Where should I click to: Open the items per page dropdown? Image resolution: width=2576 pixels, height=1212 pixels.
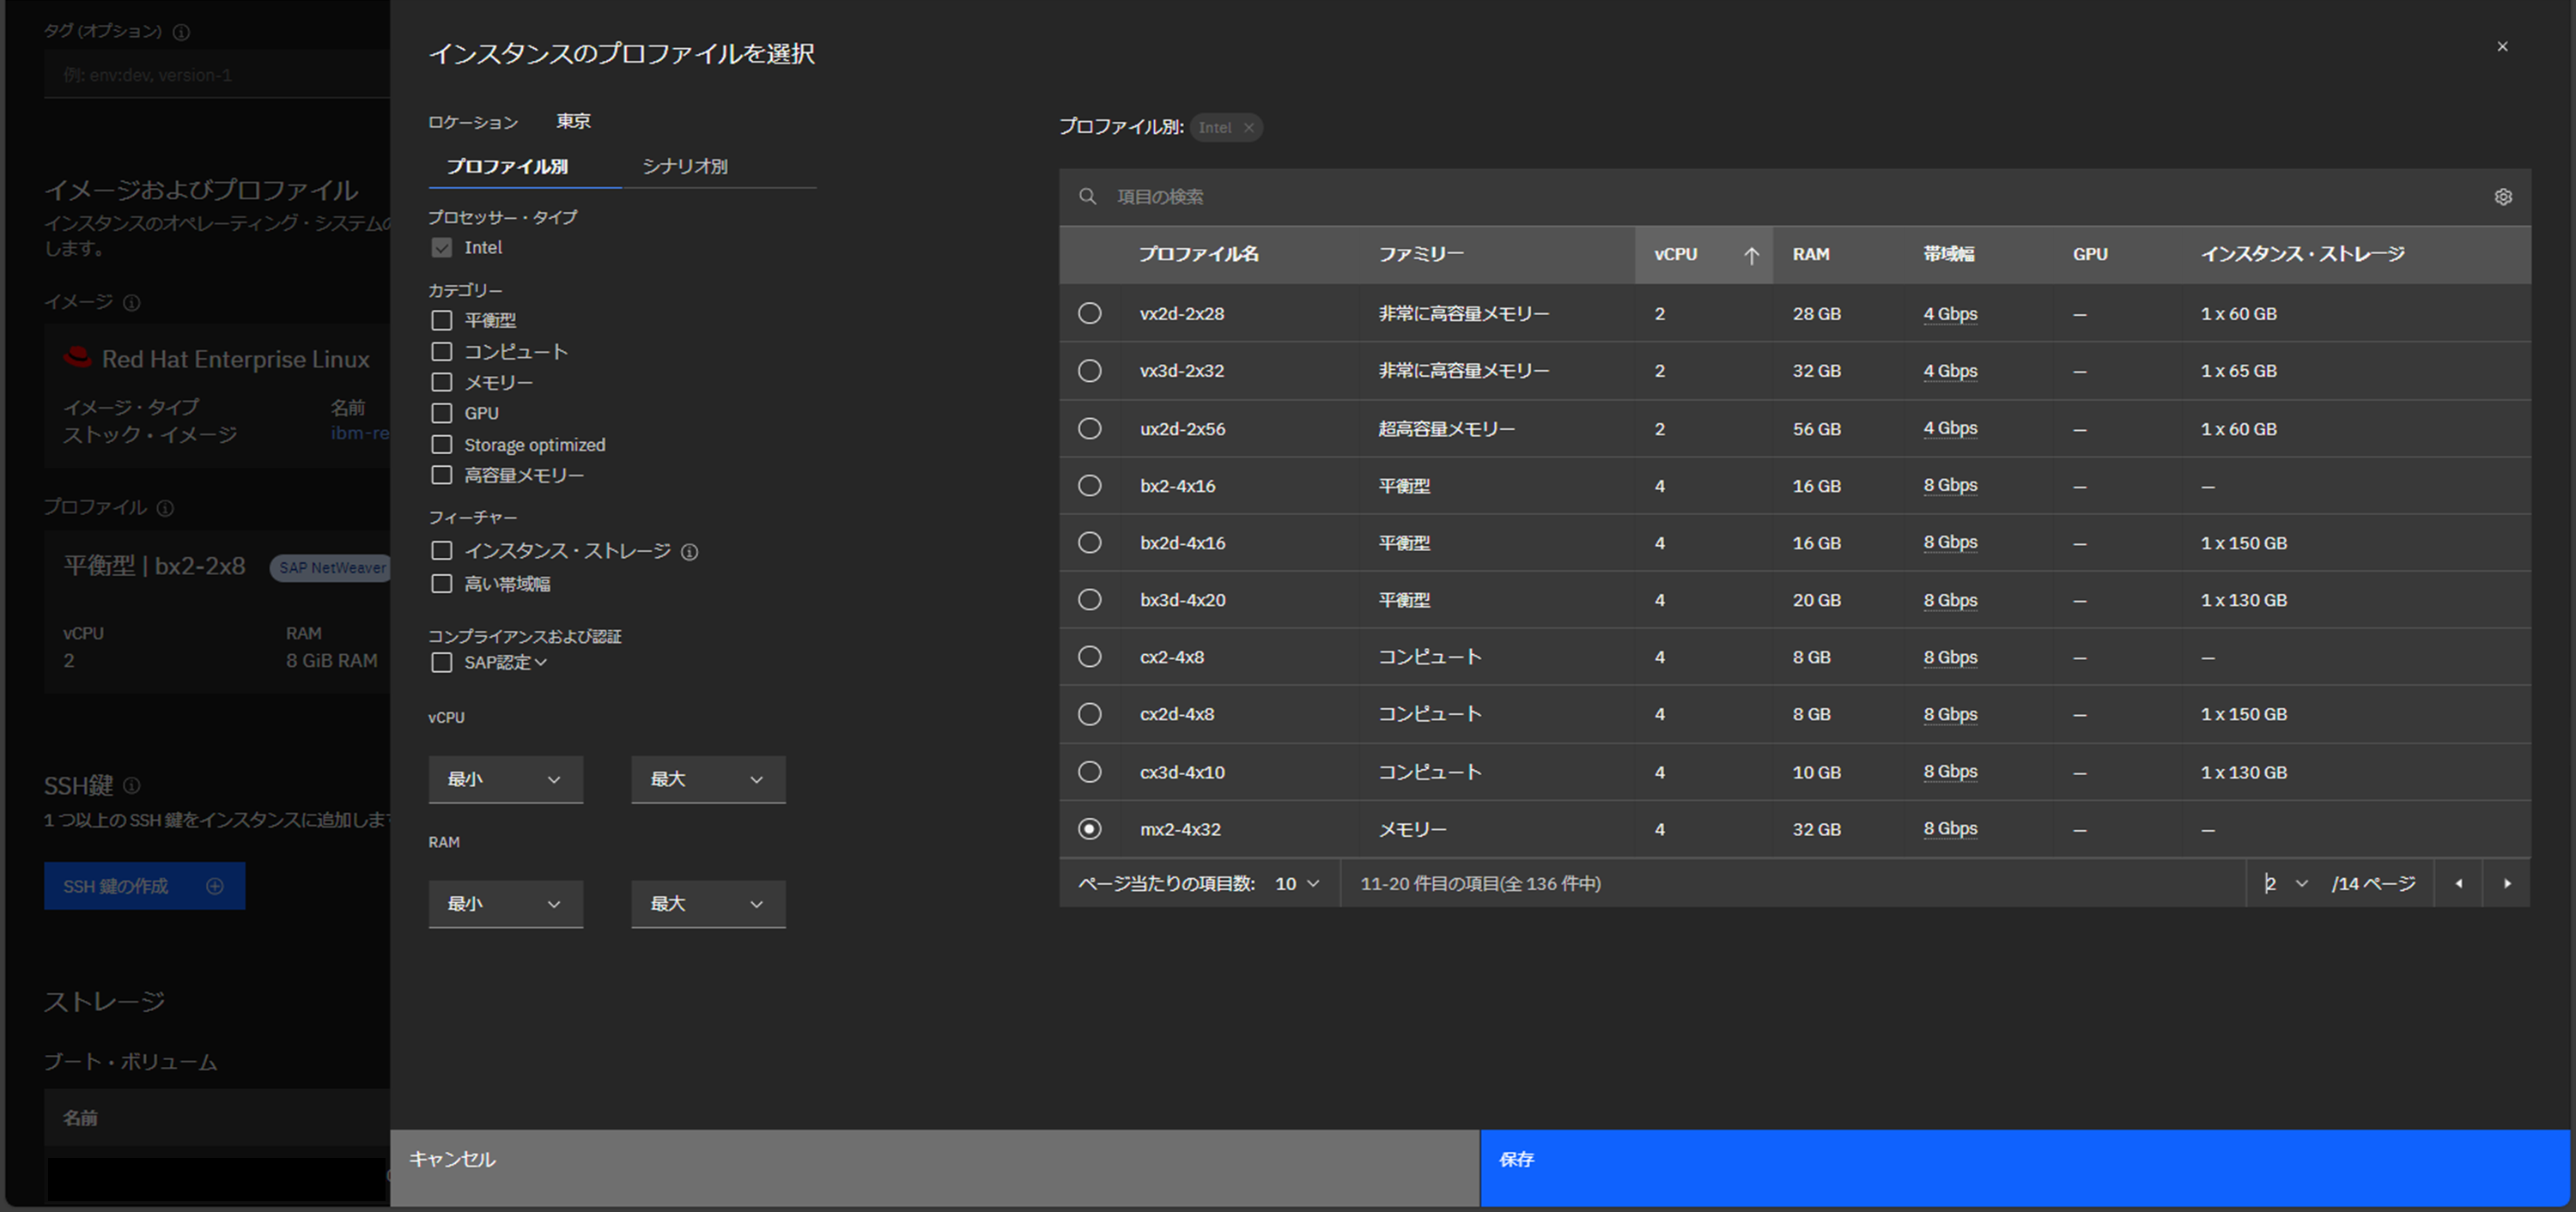click(1297, 884)
